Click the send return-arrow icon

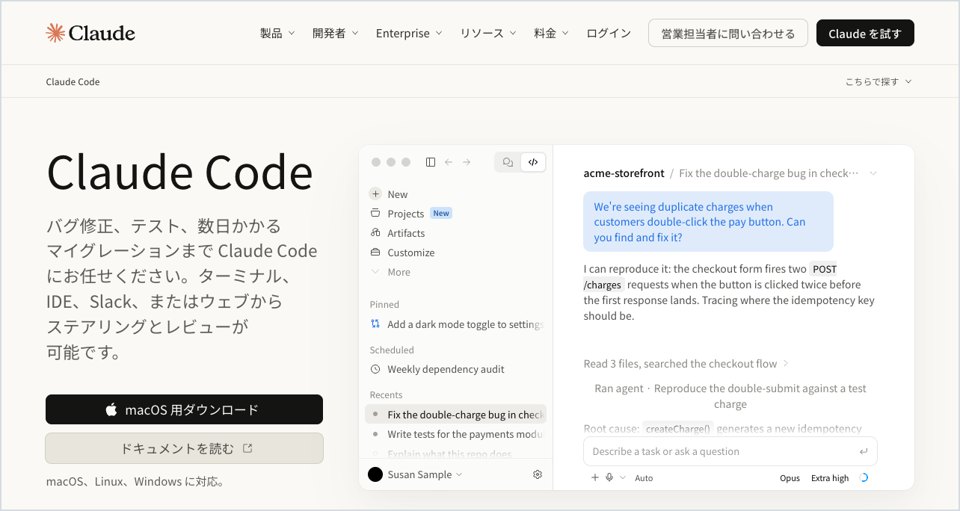pos(863,452)
